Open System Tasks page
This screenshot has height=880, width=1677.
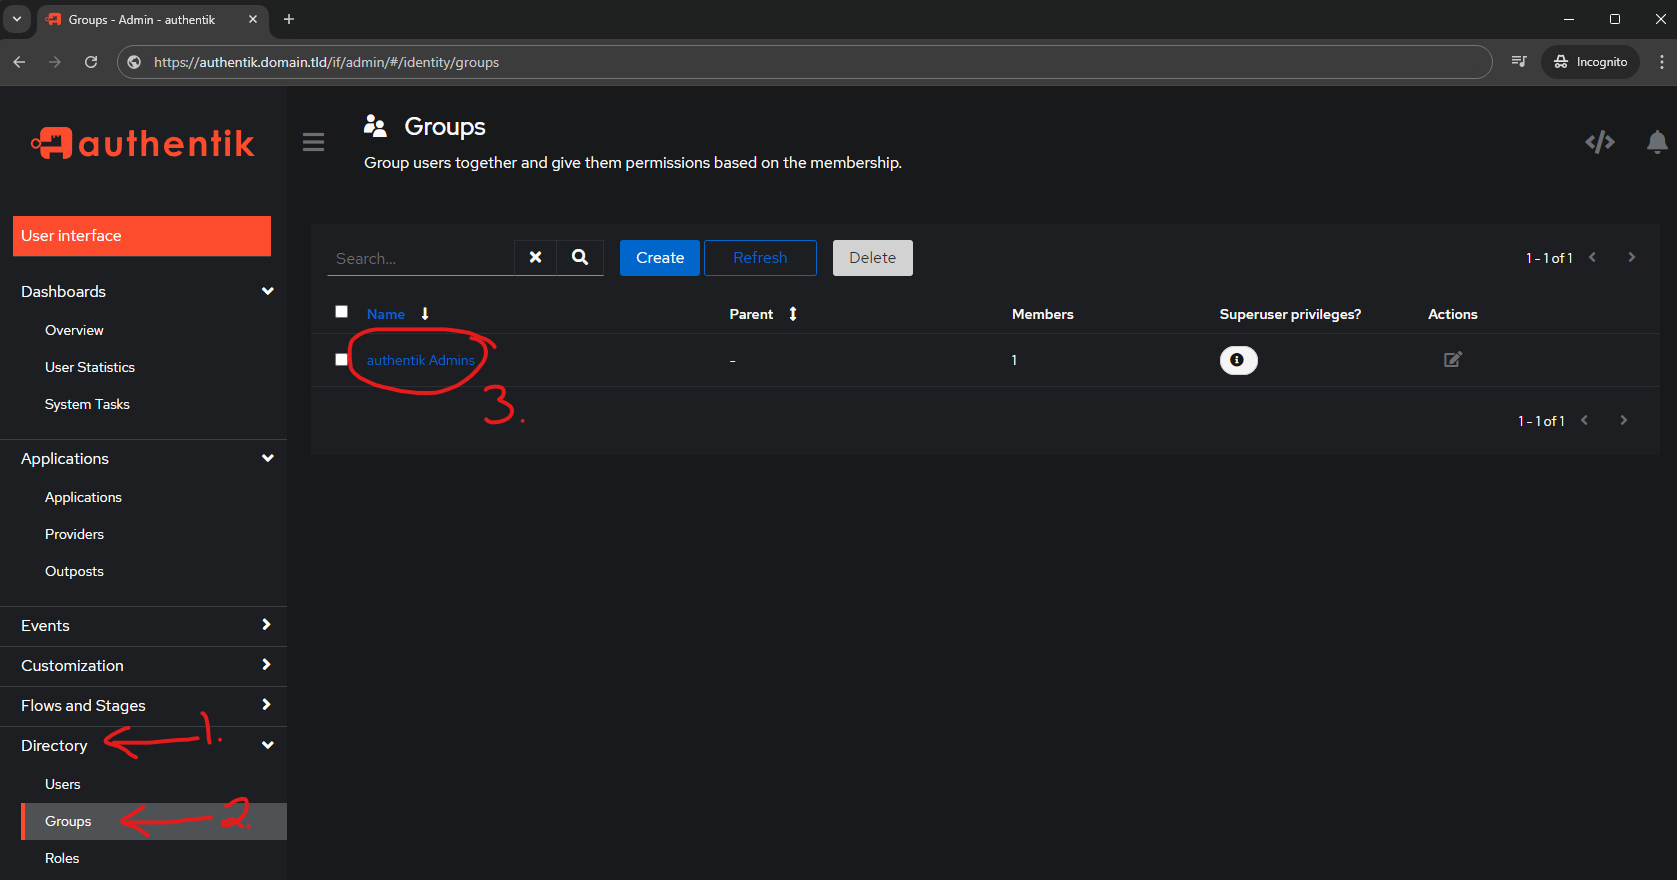point(87,404)
